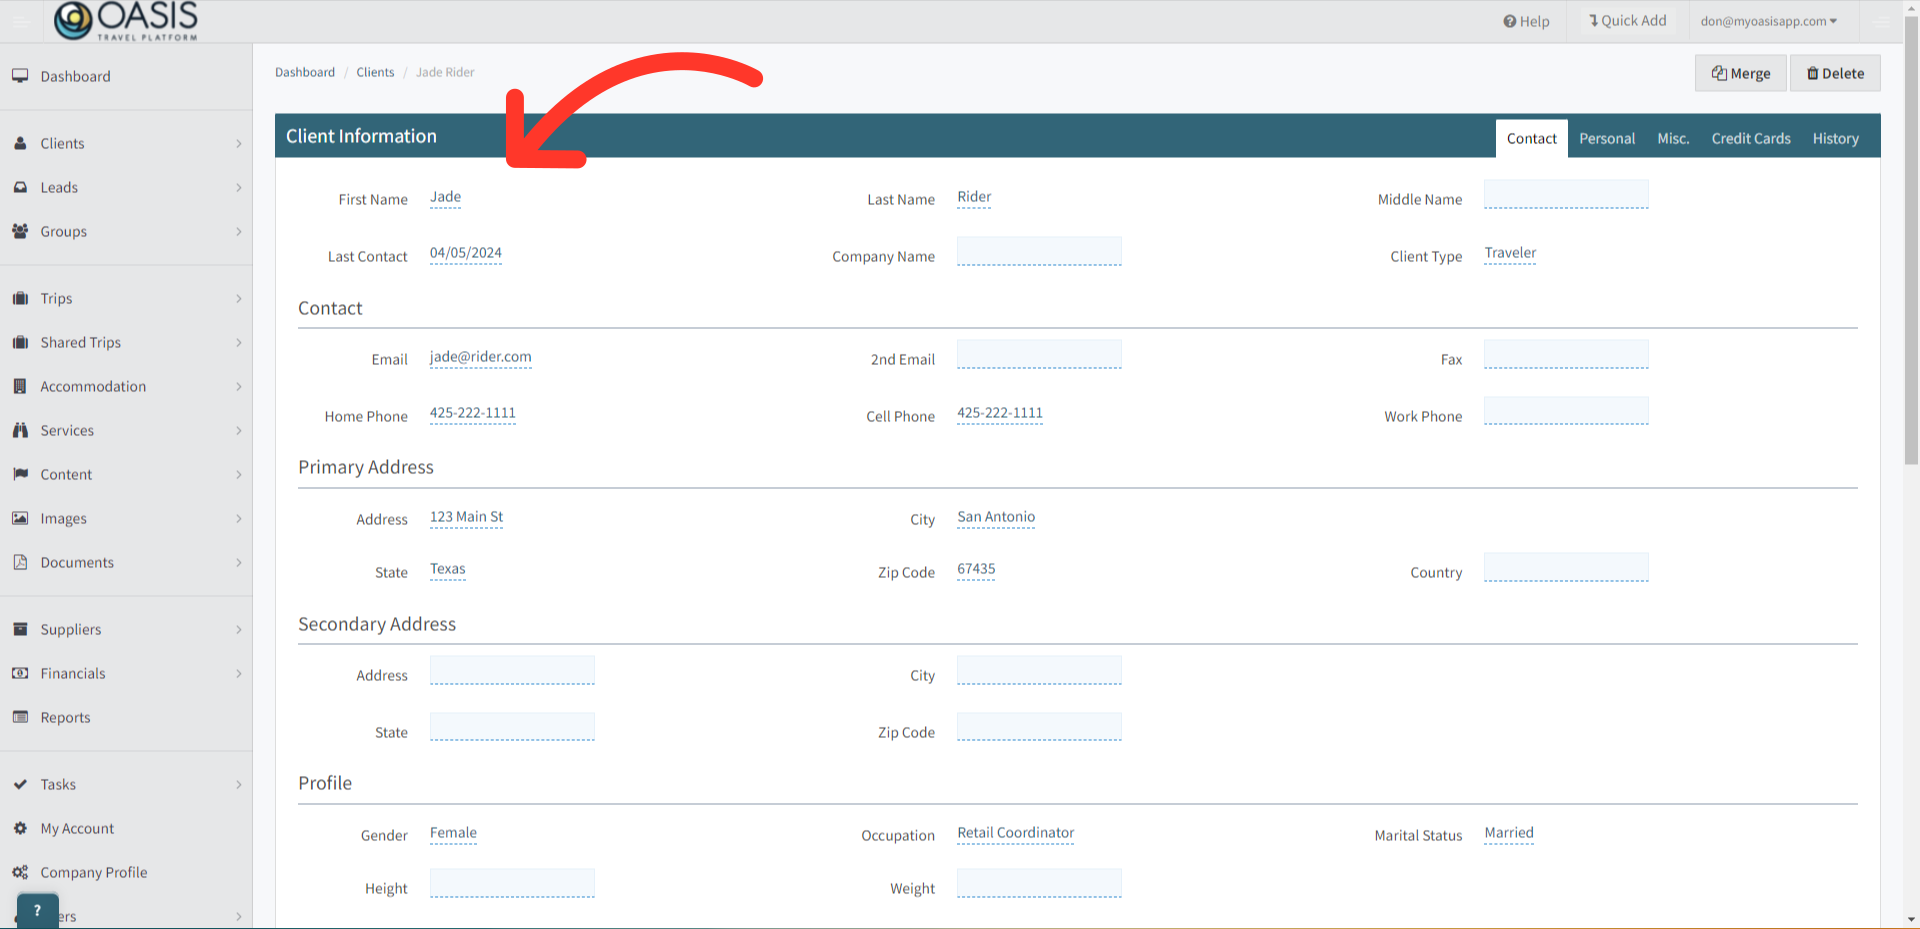1920x929 pixels.
Task: Open the Company Profile settings
Action: [x=93, y=871]
